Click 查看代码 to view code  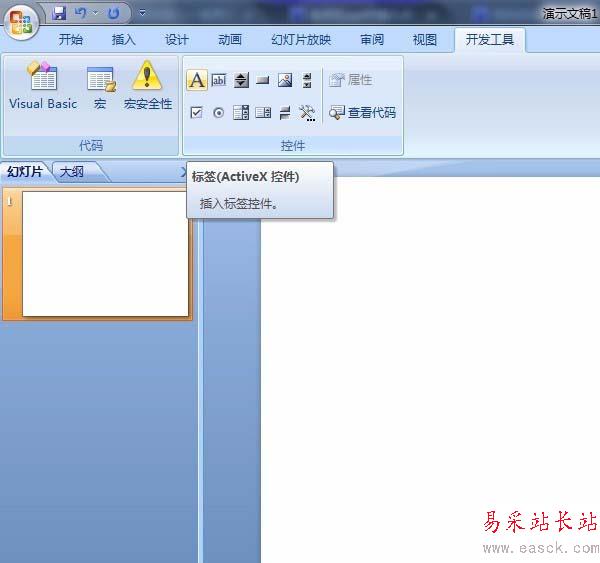[x=362, y=113]
